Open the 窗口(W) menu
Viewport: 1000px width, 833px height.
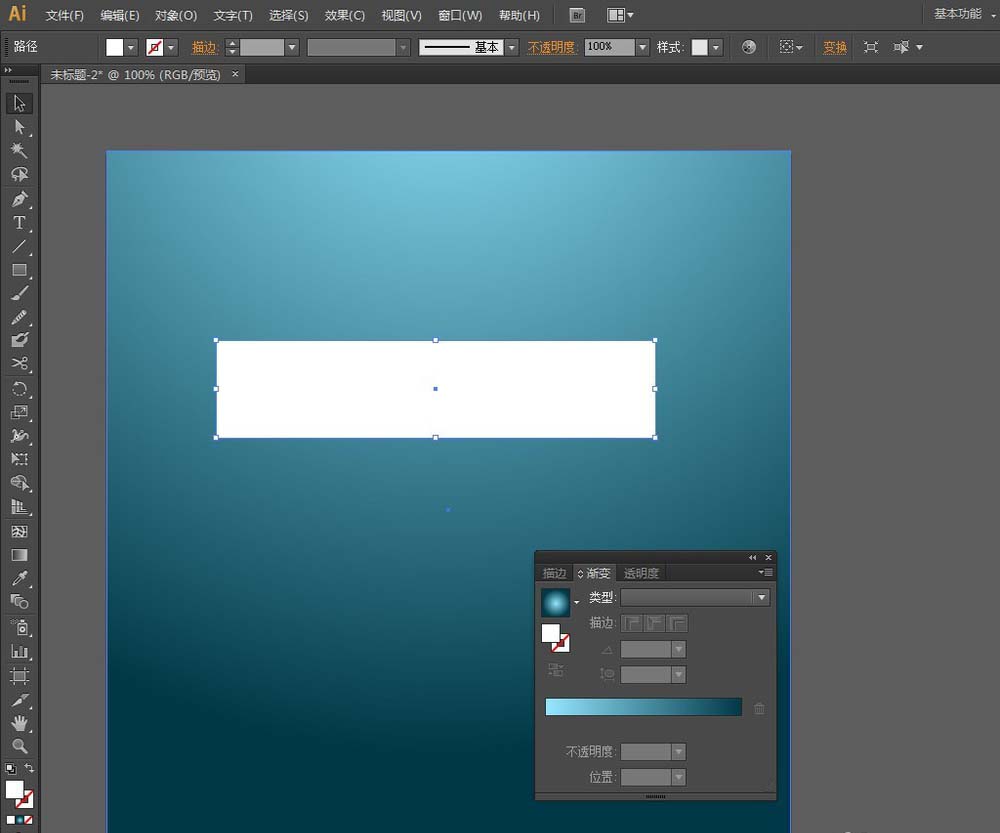pyautogui.click(x=460, y=15)
